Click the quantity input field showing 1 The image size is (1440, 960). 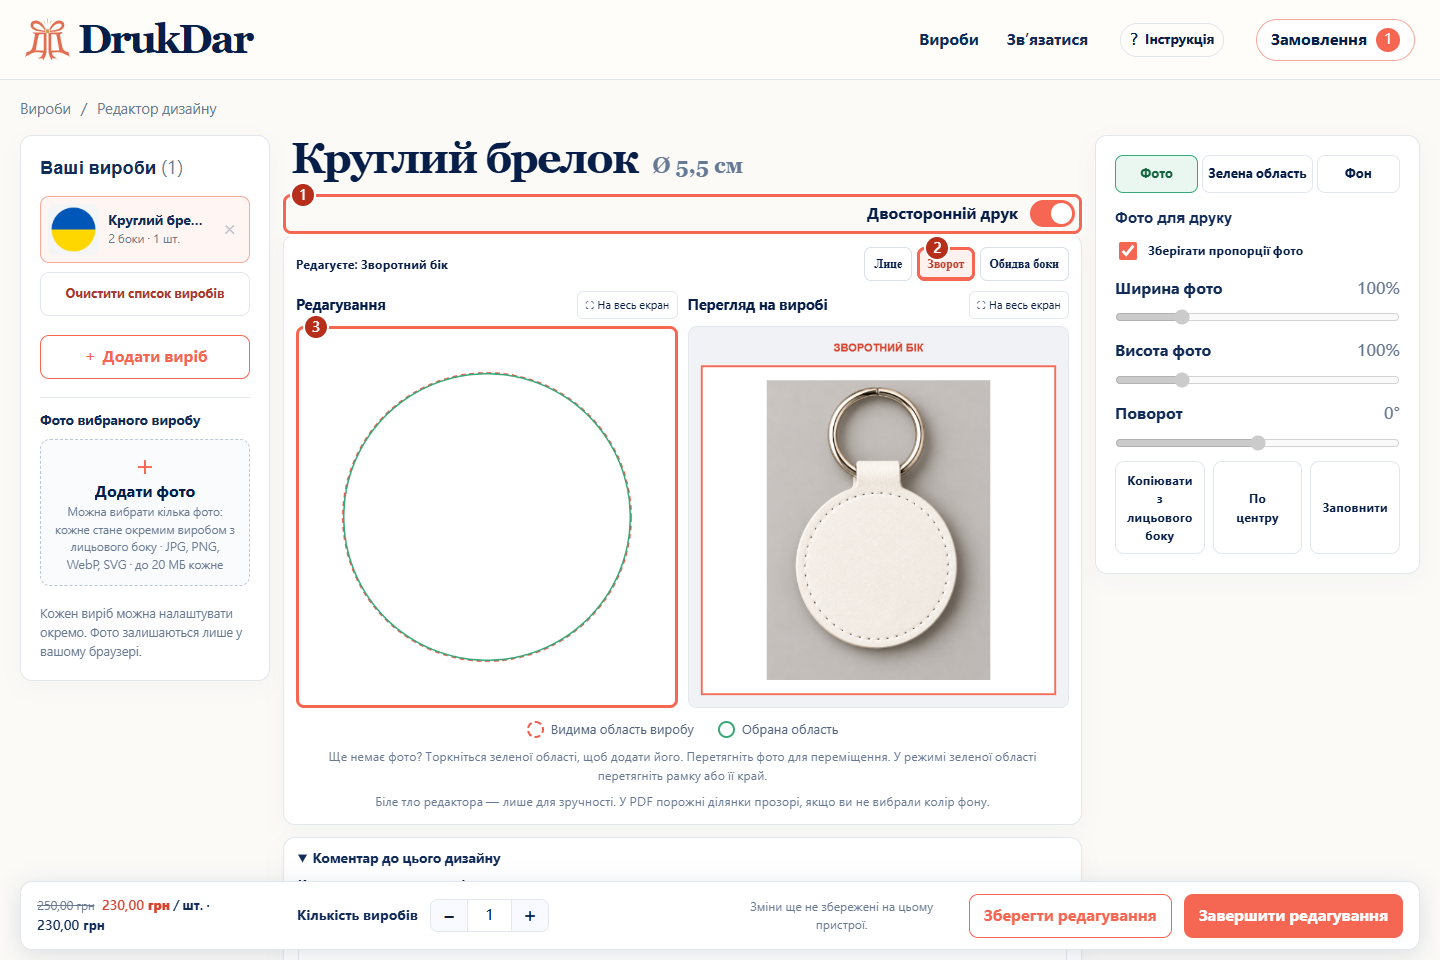point(490,916)
